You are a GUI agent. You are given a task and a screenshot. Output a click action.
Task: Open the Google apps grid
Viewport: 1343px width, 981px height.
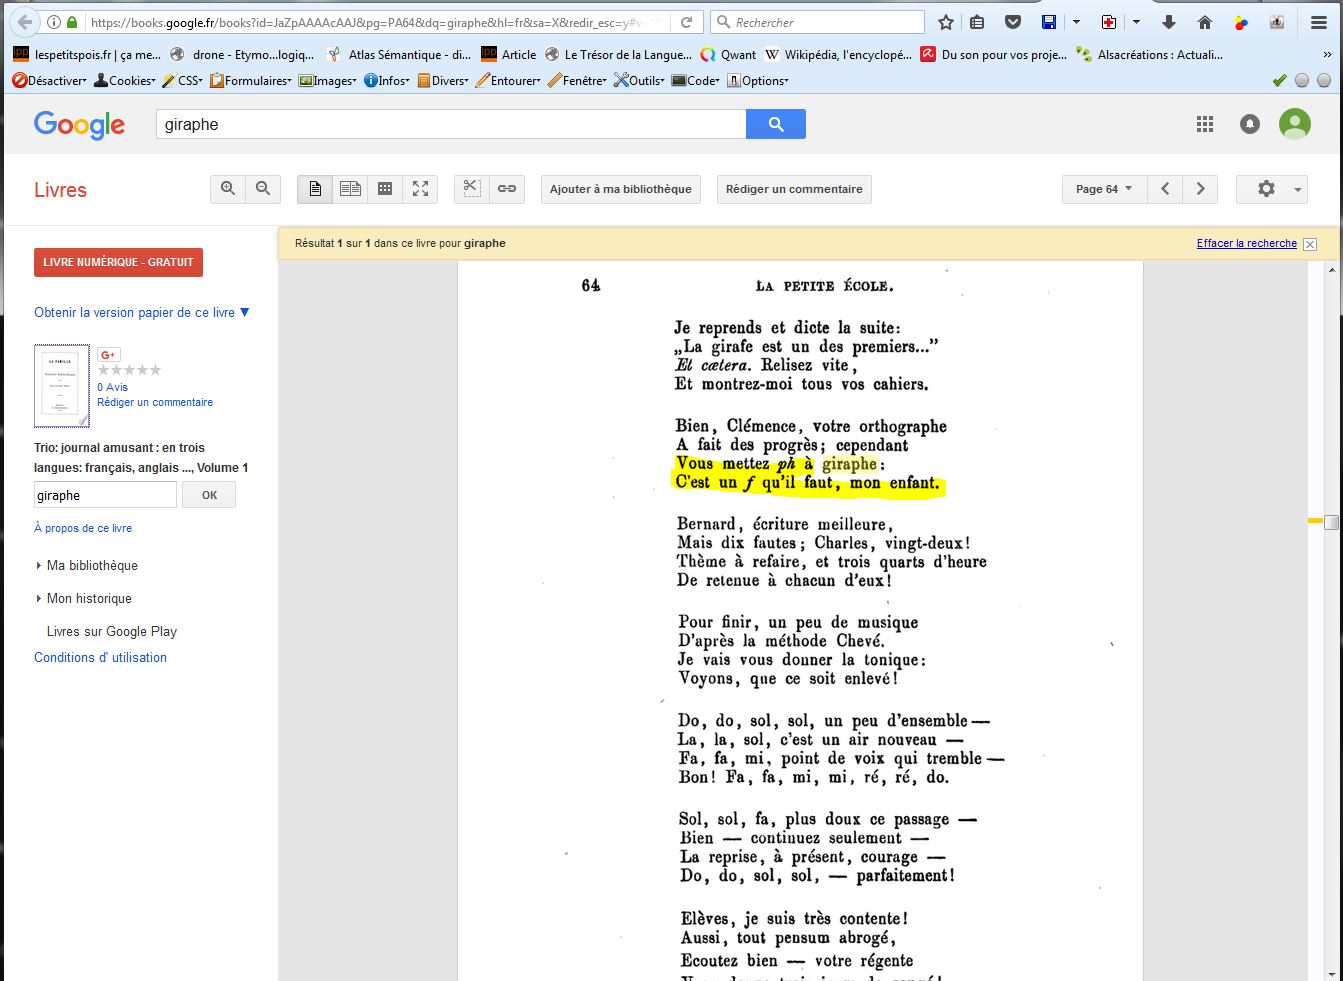[x=1205, y=124]
